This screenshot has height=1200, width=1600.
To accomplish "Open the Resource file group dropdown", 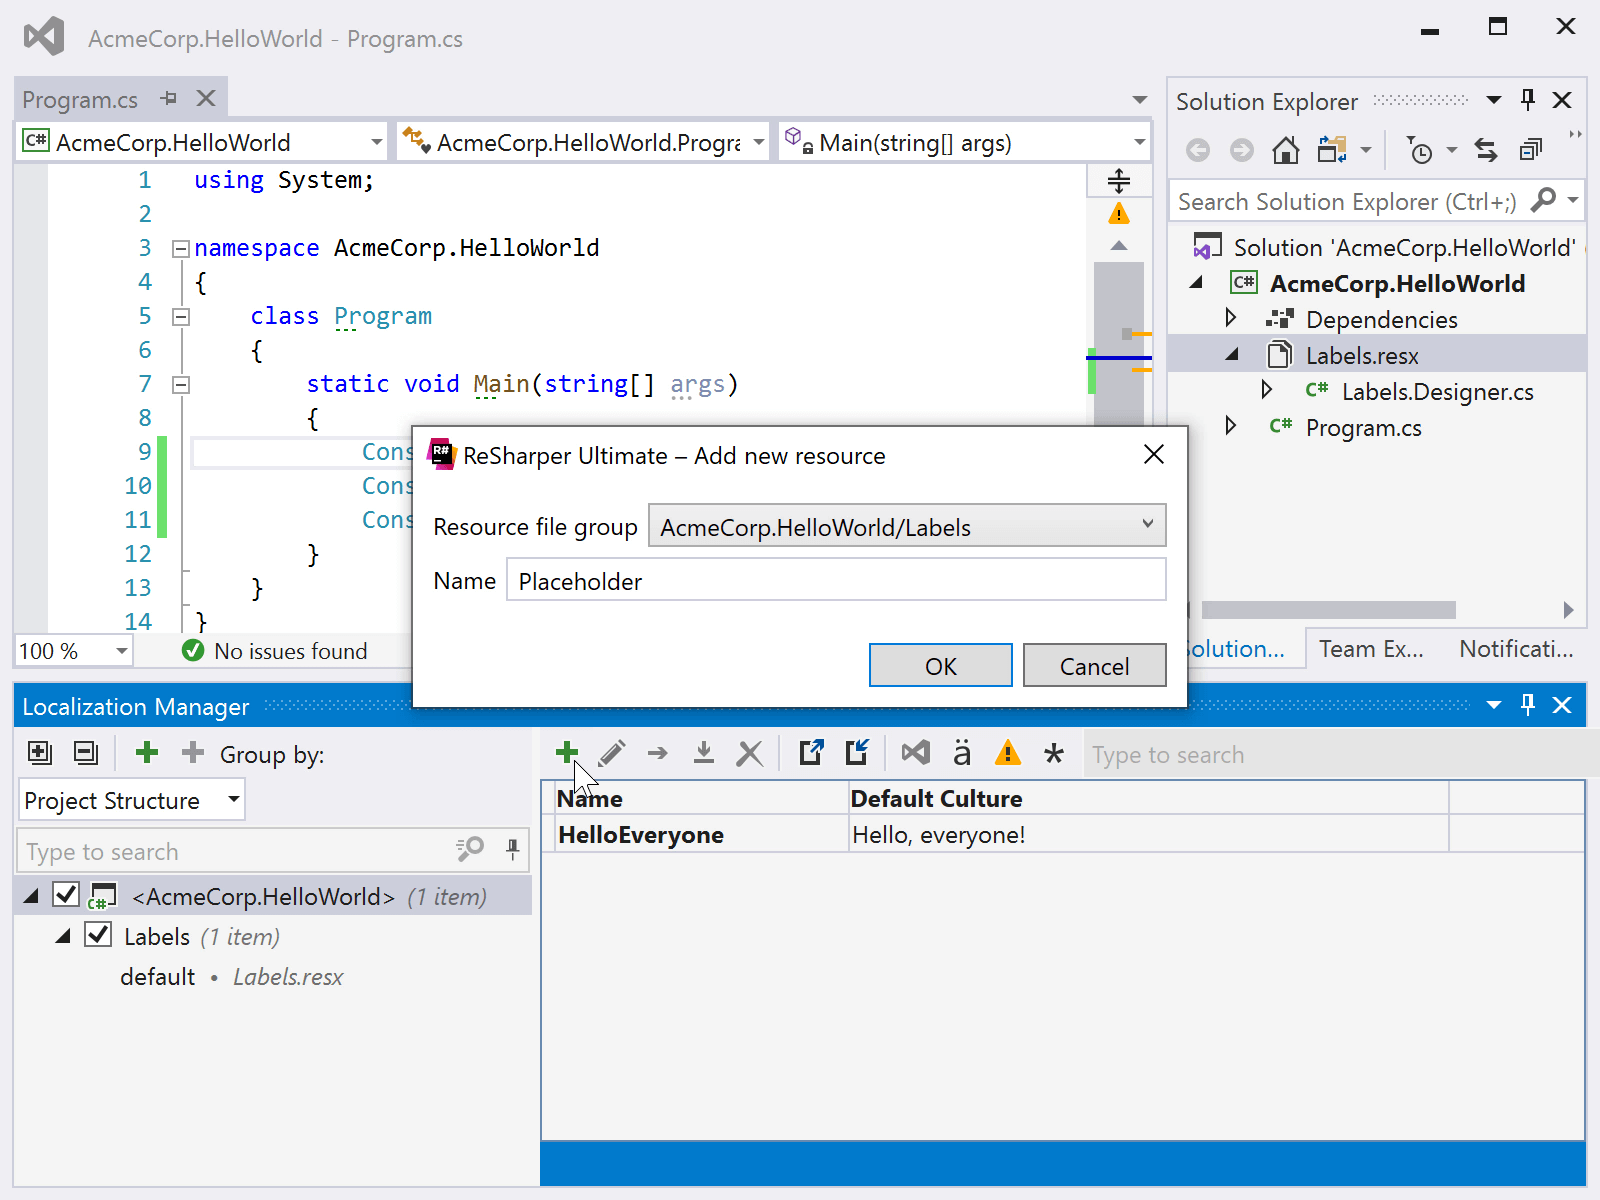I will pyautogui.click(x=907, y=526).
